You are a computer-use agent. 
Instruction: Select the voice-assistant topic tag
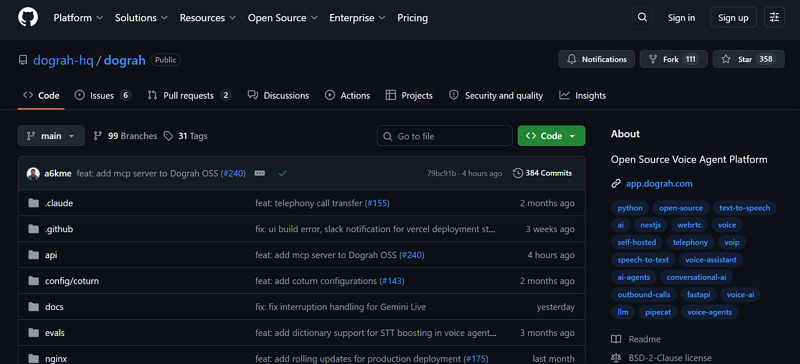(711, 260)
